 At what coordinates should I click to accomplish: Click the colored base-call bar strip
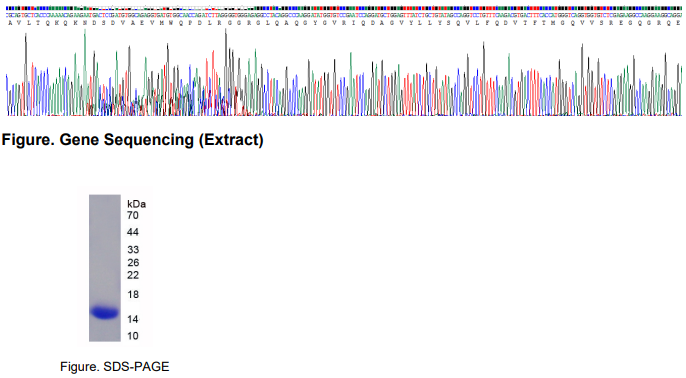[344, 8]
